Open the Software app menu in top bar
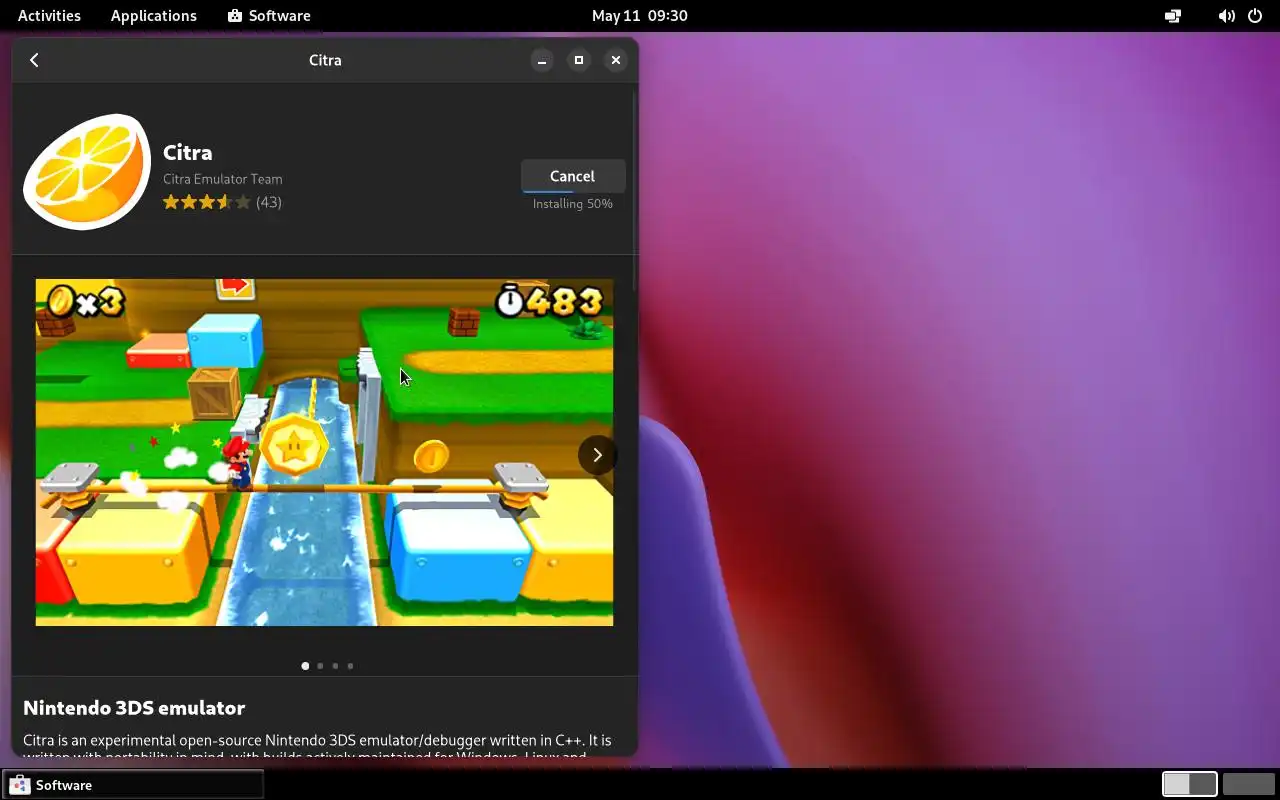1280x800 pixels. coord(269,16)
